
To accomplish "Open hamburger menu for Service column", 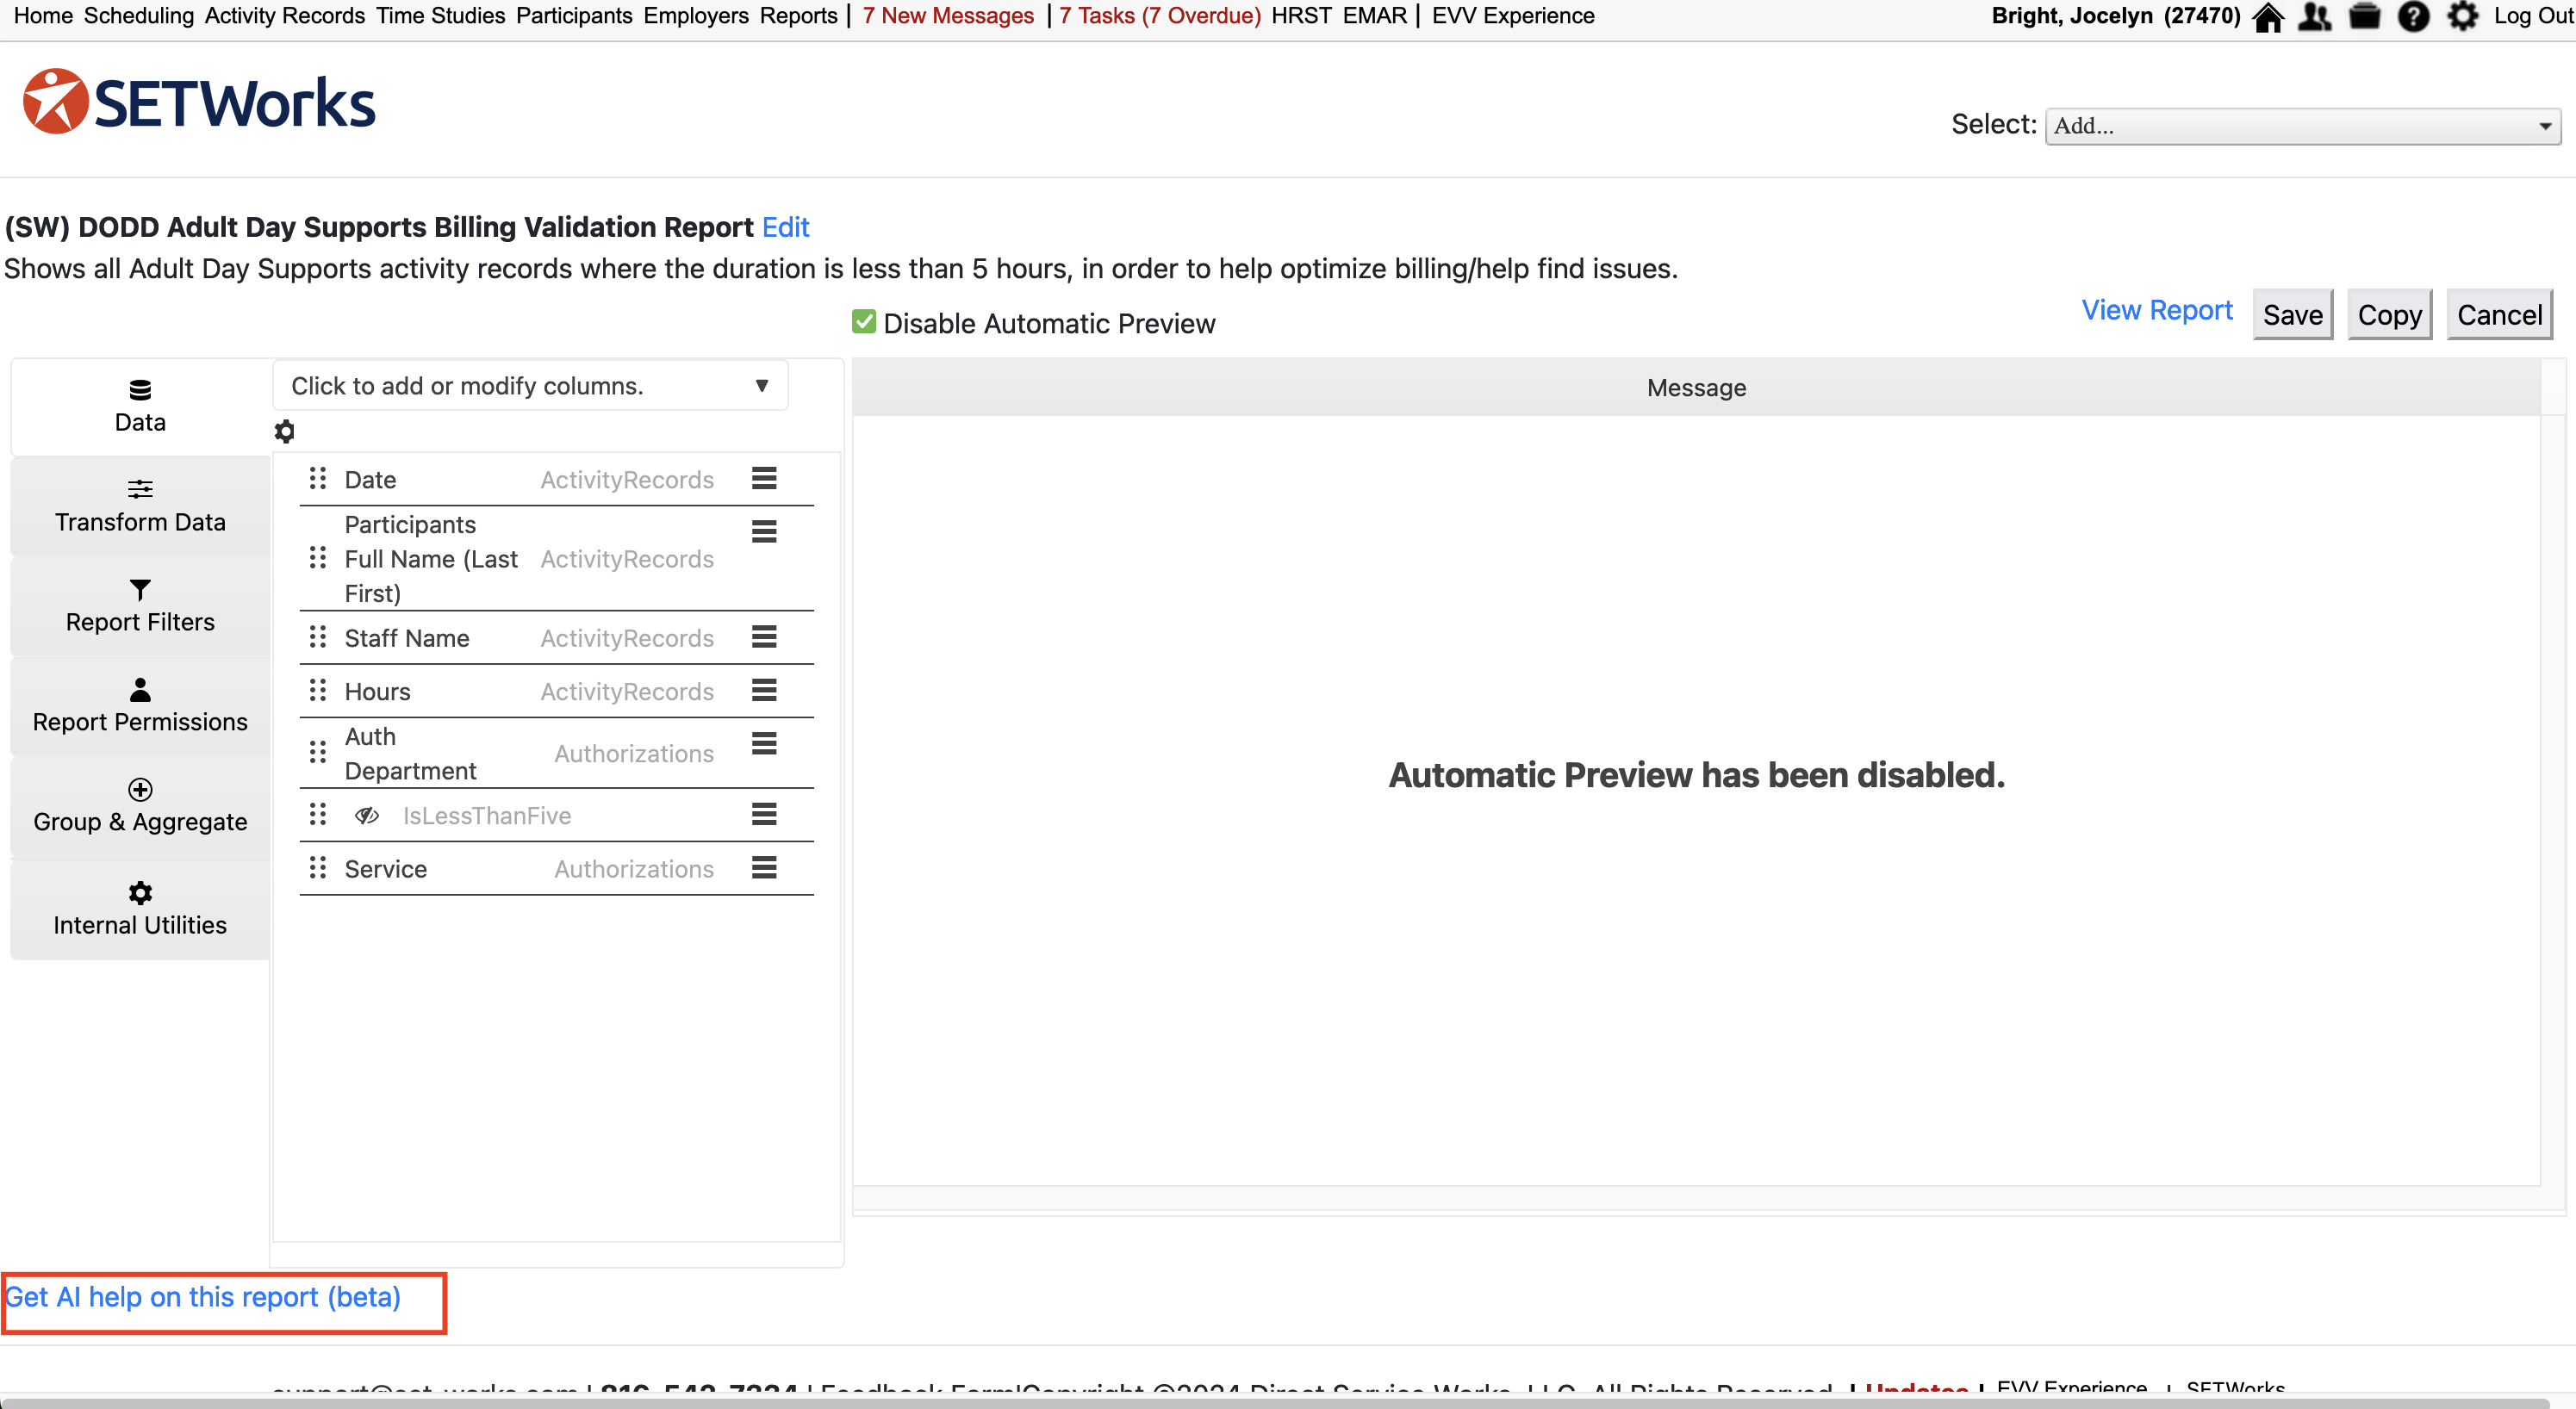I will click(764, 868).
